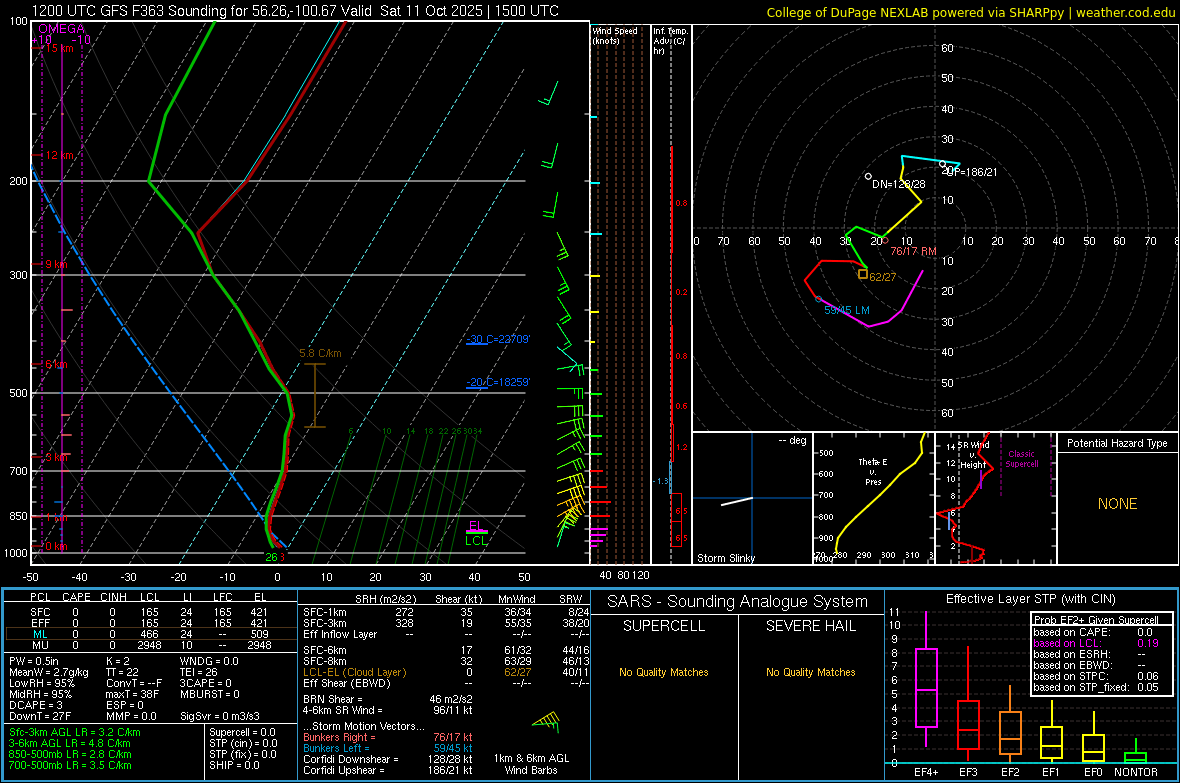Click the Inf. Temp. Adv. column header
This screenshot has height=783, width=1180.
coord(670,41)
